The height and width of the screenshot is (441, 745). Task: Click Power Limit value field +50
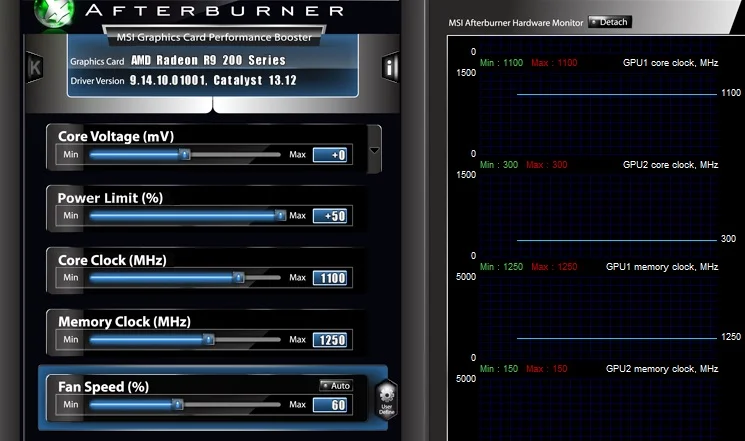pos(330,216)
